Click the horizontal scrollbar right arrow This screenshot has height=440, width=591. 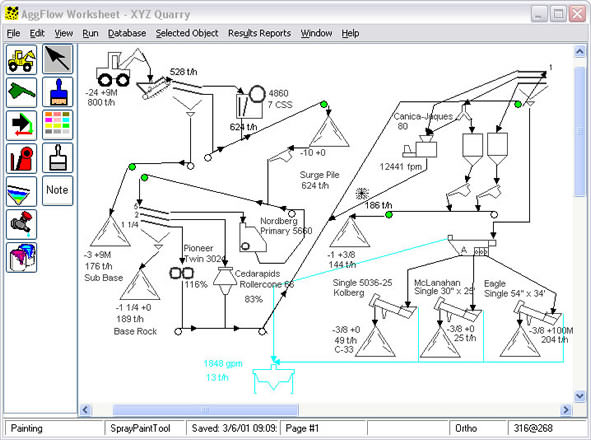(565, 410)
